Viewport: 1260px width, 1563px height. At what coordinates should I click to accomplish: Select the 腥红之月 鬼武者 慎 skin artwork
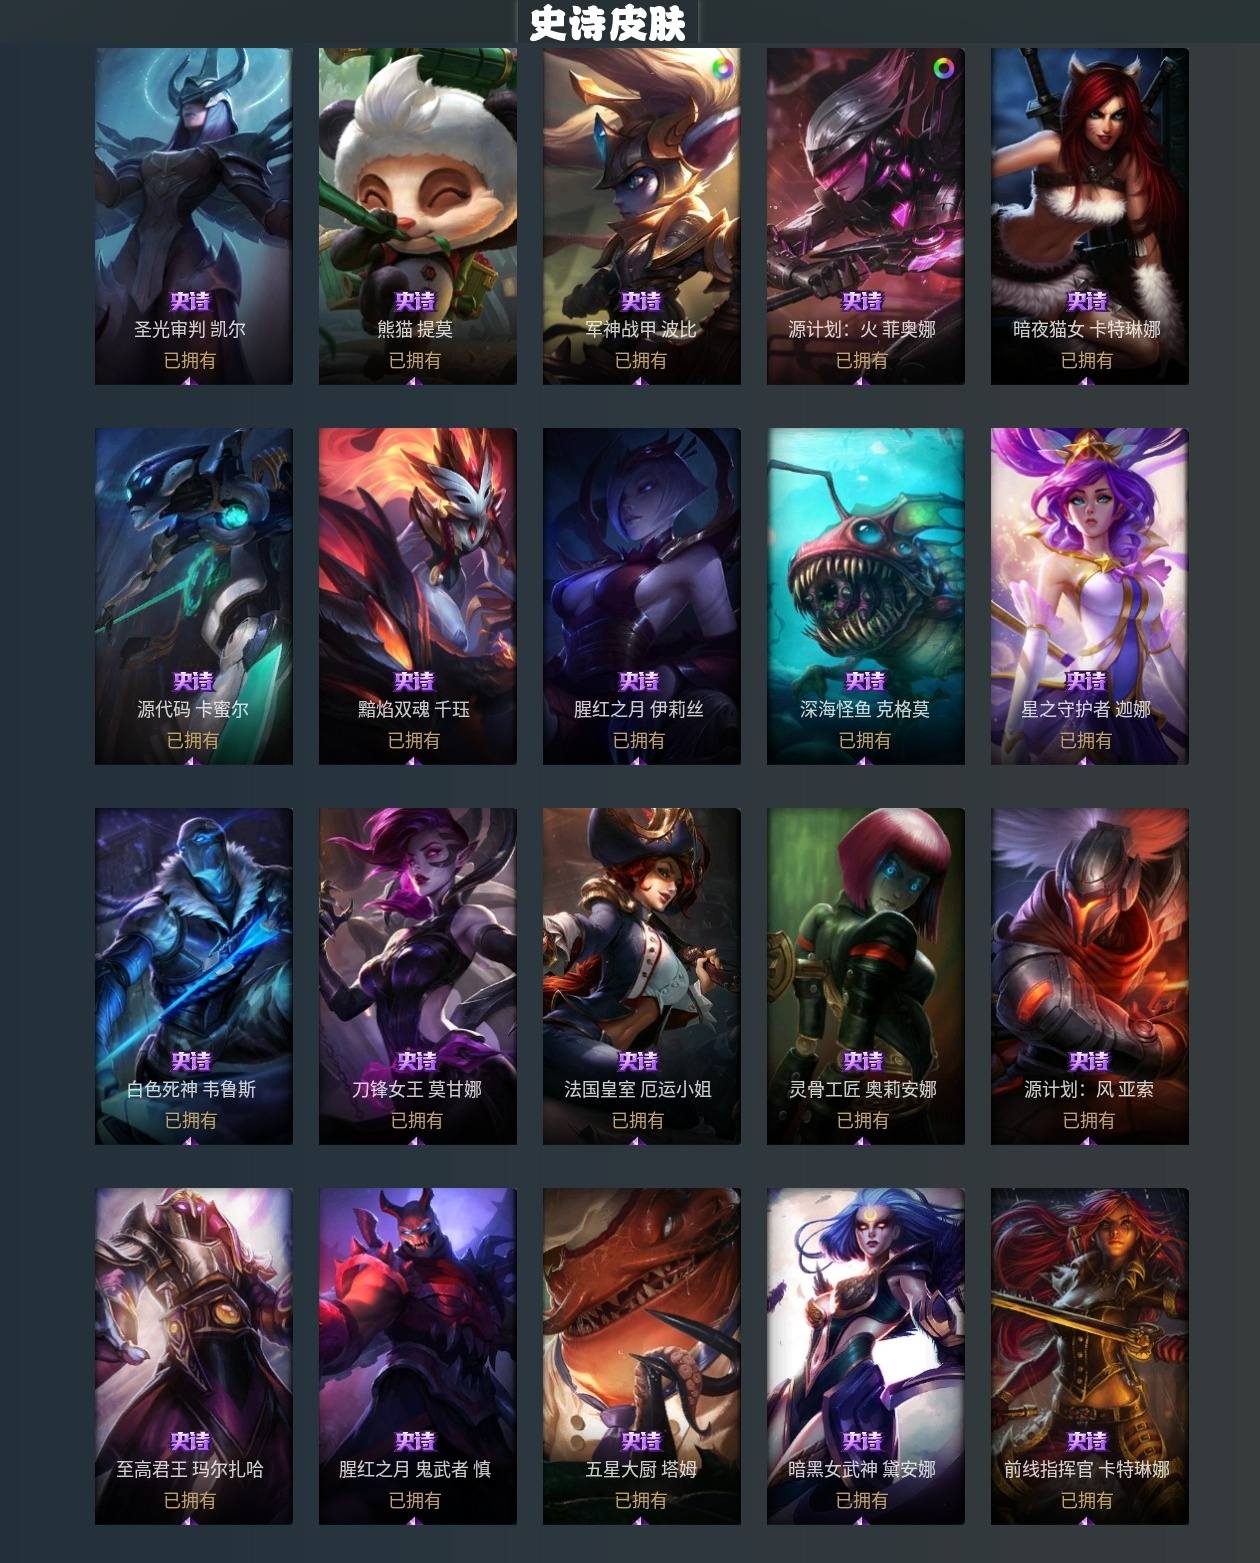tap(418, 1356)
